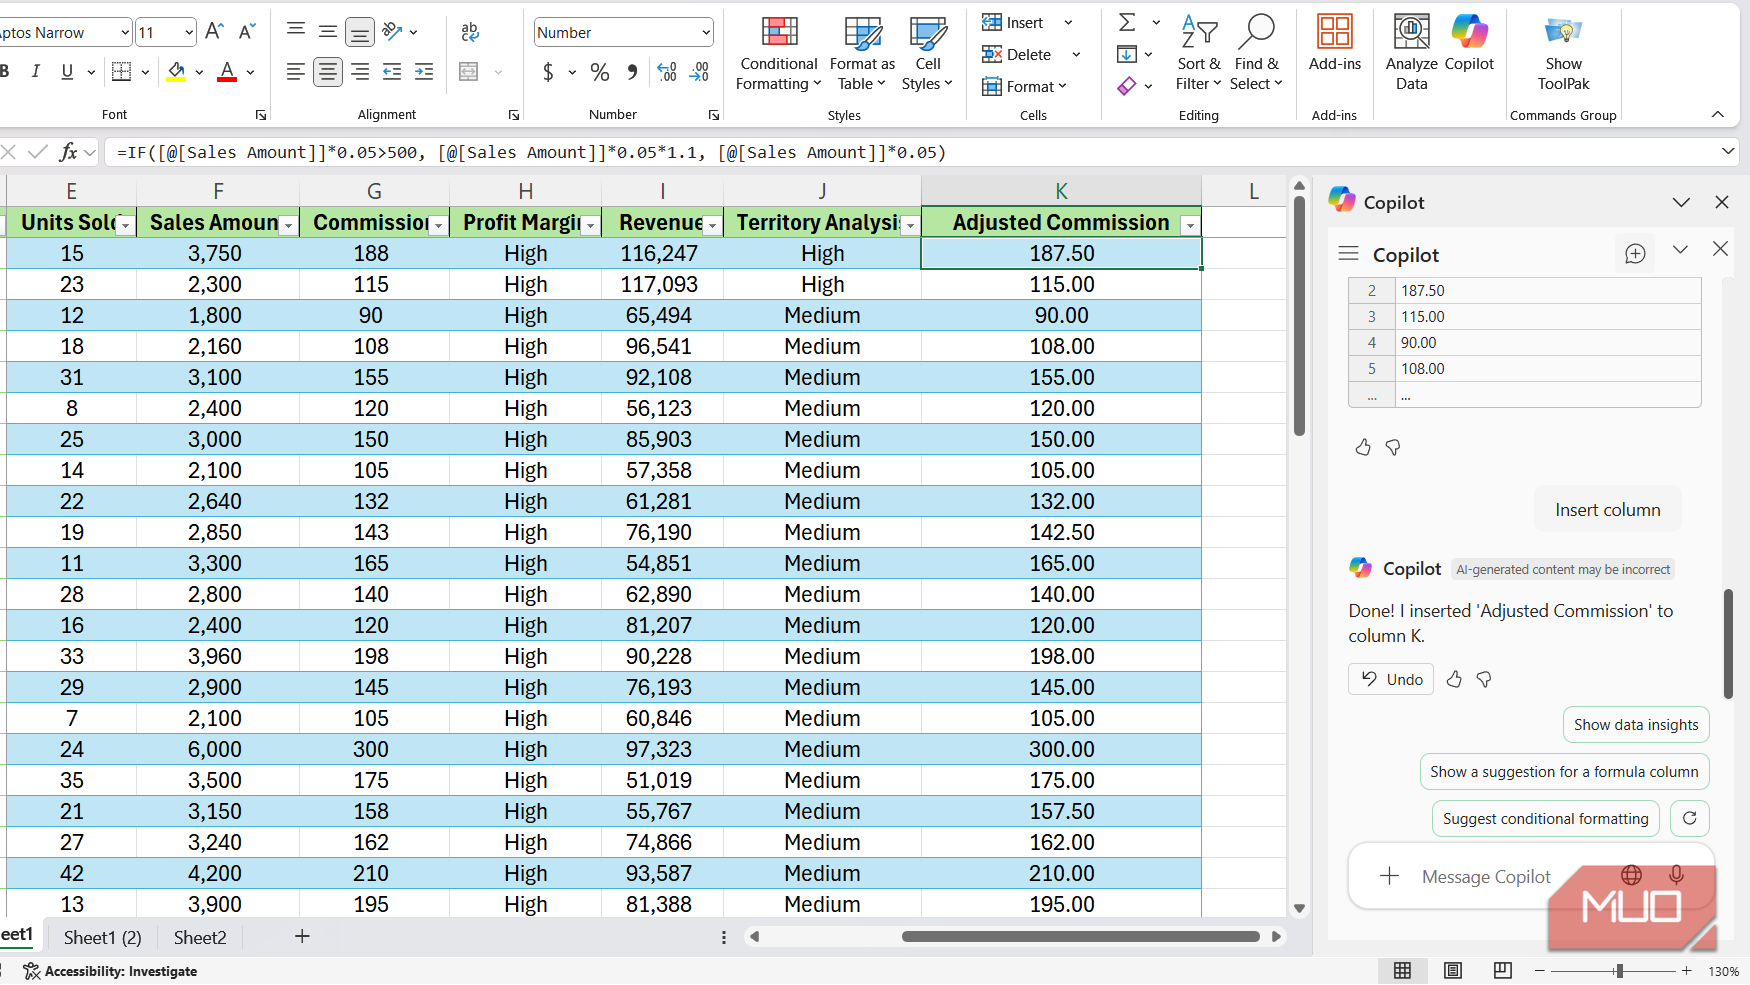Start a new Copilot chat
This screenshot has height=985, width=1750.
(x=1635, y=254)
